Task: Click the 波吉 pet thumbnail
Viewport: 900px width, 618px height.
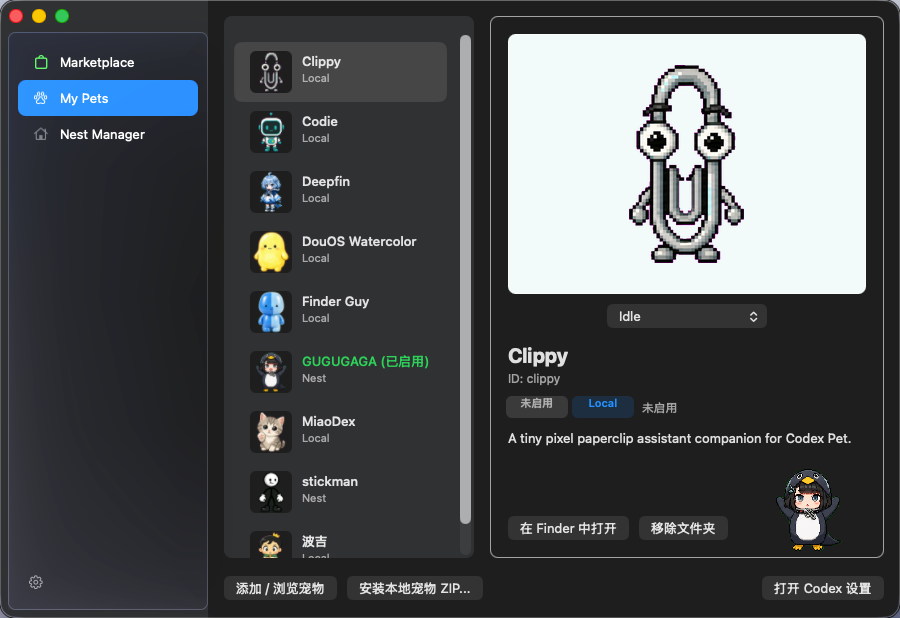Action: point(271,545)
